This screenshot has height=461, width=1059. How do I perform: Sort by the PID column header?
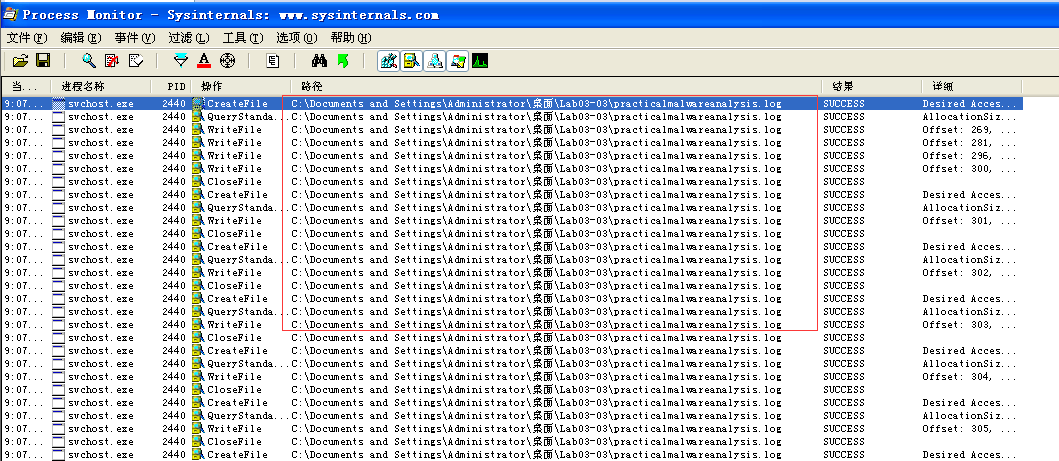click(x=172, y=86)
